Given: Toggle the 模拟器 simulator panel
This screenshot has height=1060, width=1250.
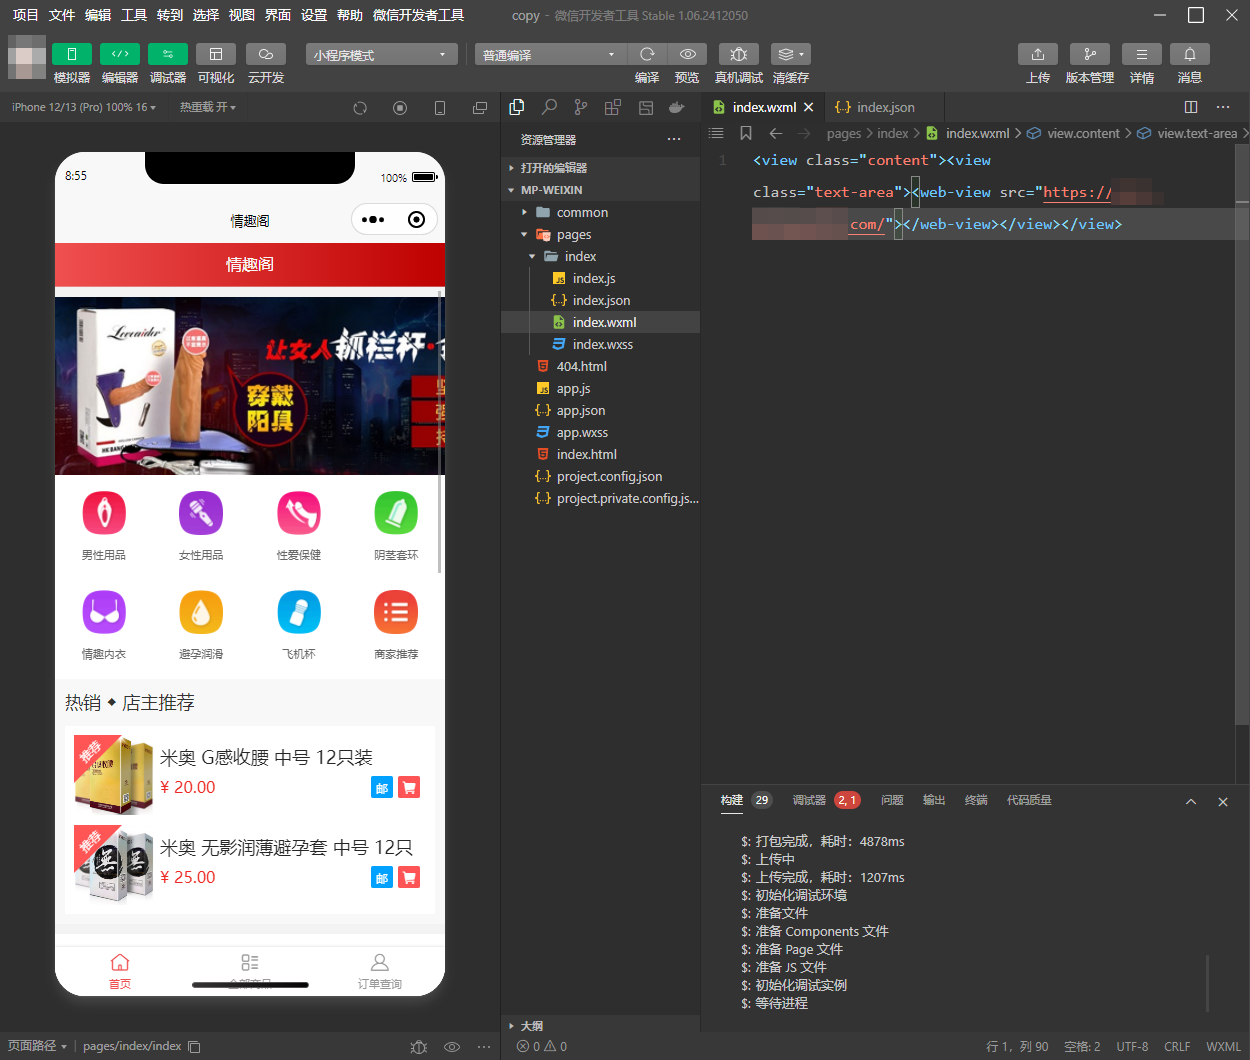Looking at the screenshot, I should tap(71, 54).
